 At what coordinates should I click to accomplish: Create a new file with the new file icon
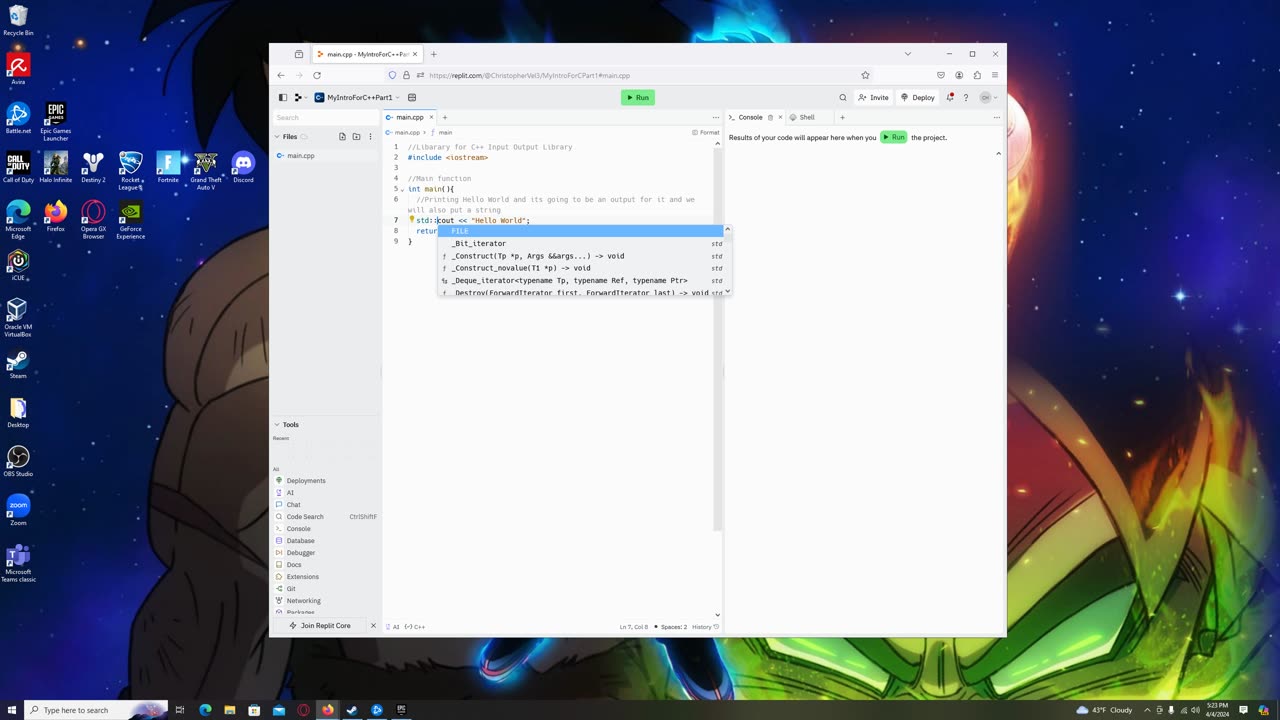tap(342, 136)
